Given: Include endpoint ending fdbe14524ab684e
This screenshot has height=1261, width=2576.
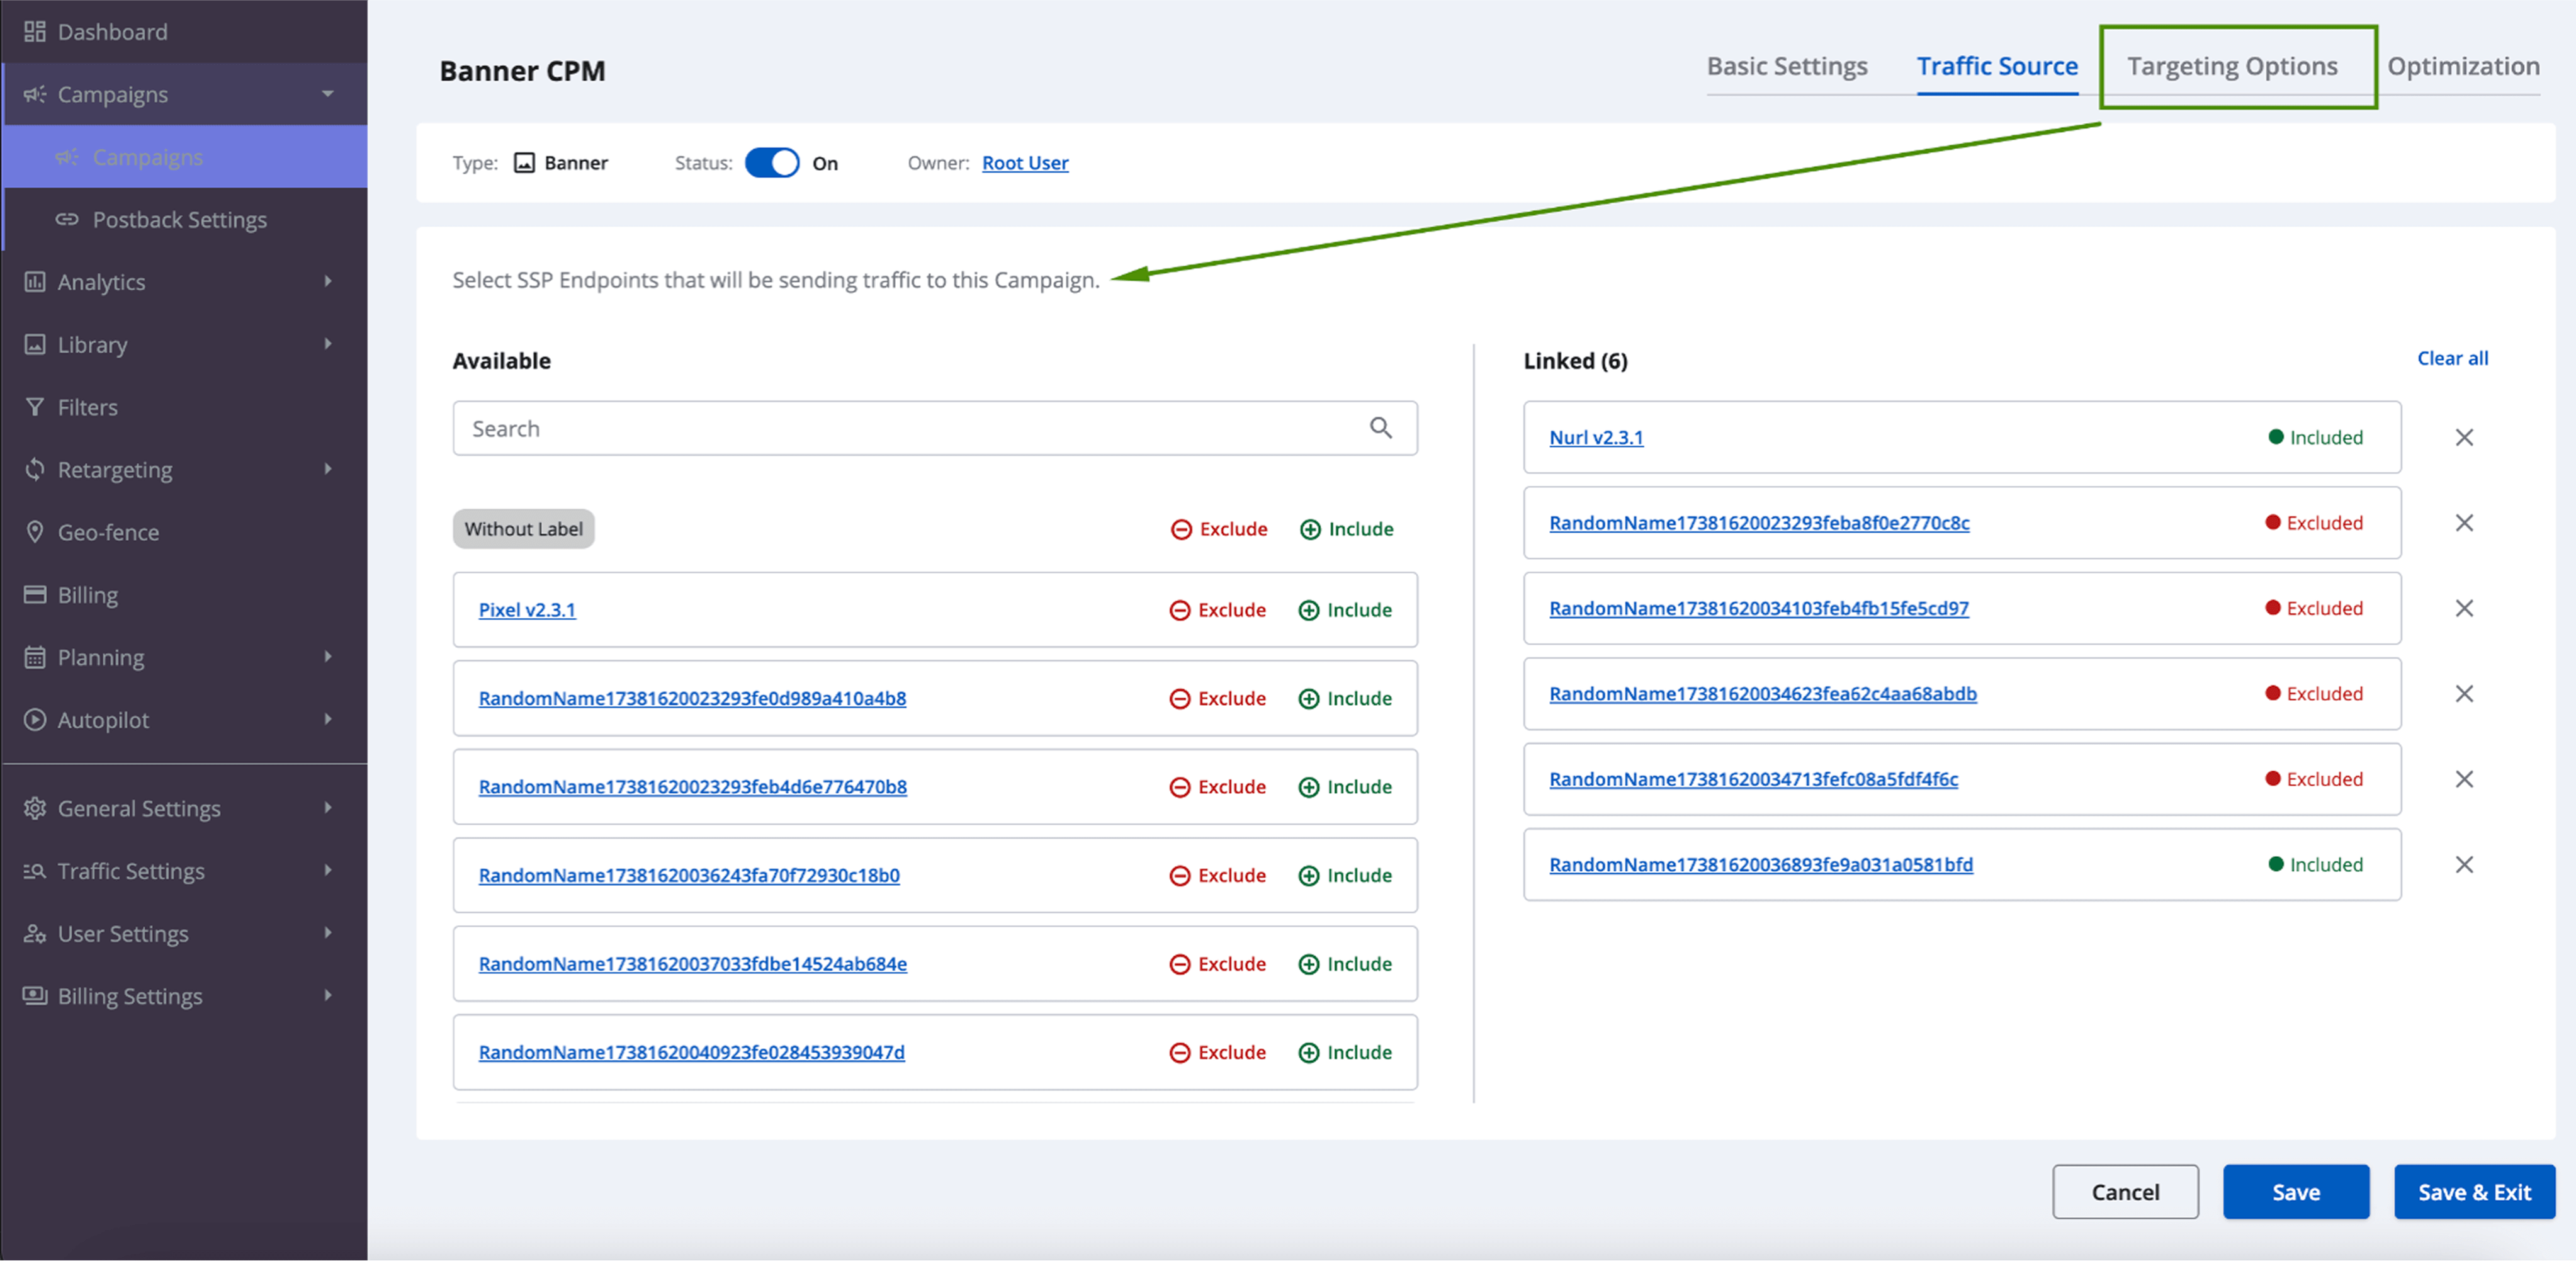Looking at the screenshot, I should click(1345, 964).
